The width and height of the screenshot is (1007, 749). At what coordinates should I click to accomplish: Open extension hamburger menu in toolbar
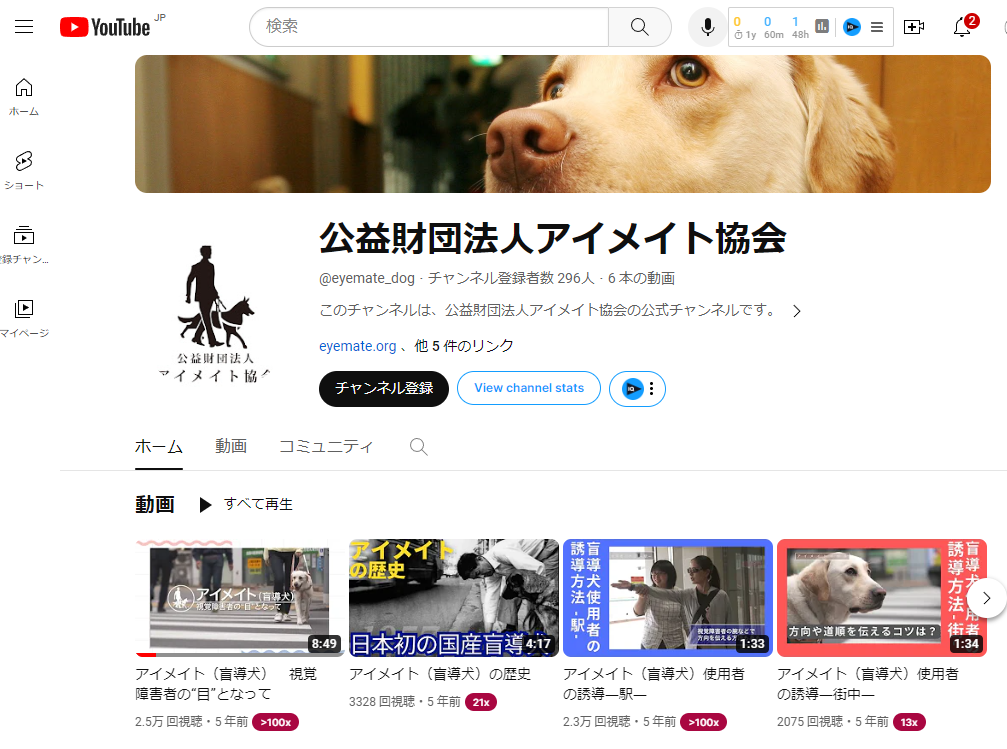click(877, 27)
